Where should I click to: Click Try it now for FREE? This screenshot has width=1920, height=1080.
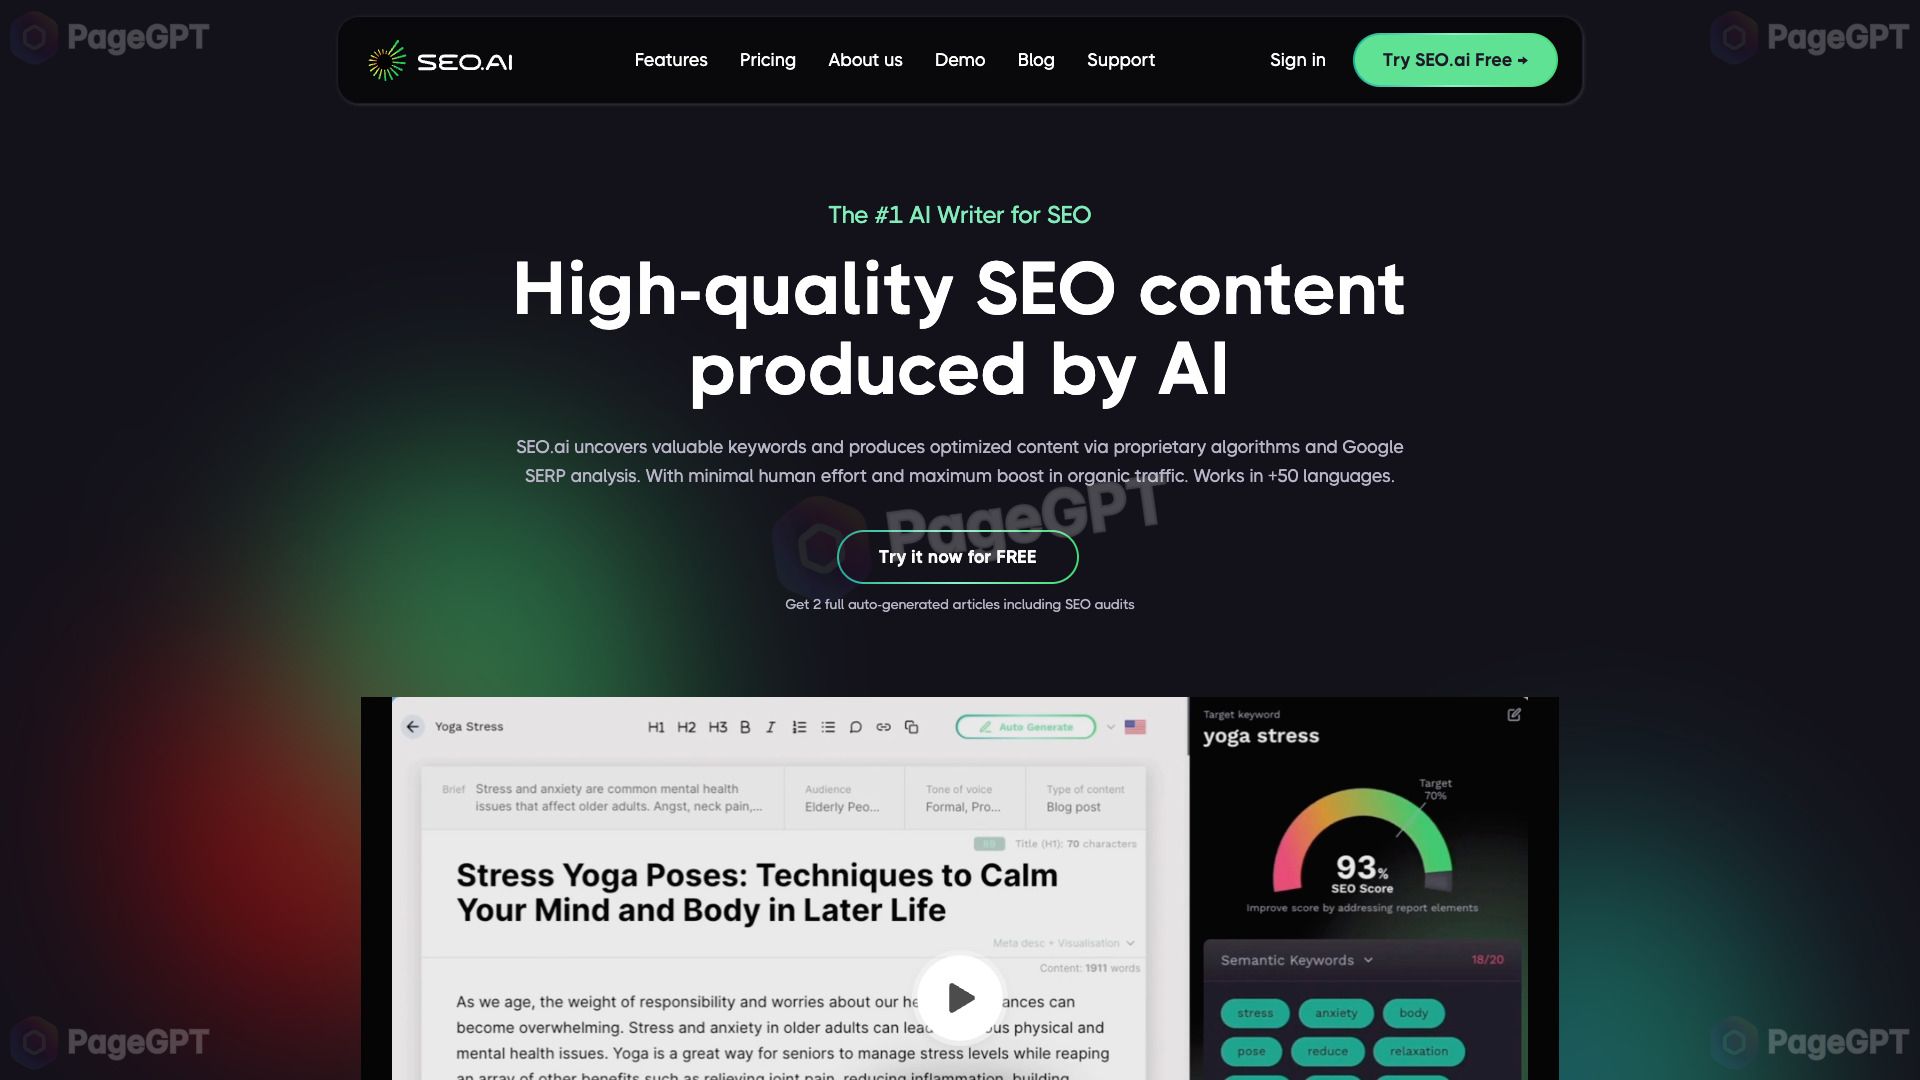(959, 556)
